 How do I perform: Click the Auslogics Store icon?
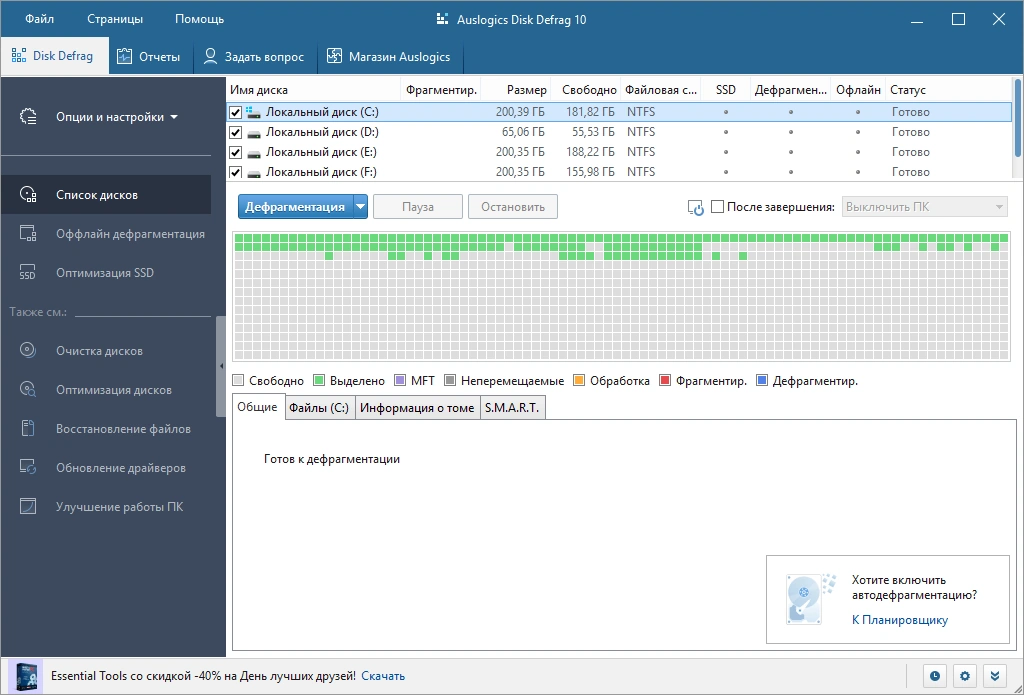334,56
